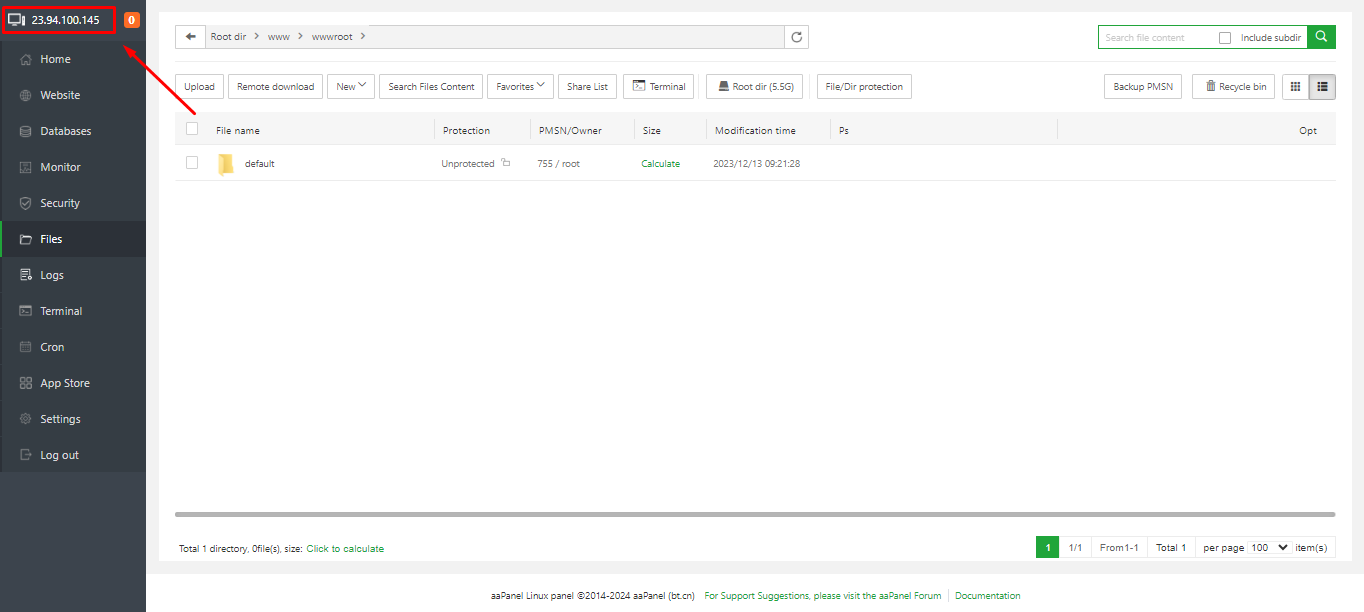Screen dimensions: 1364x612
Task: Click the Terminal sidebar icon
Action: click(26, 311)
